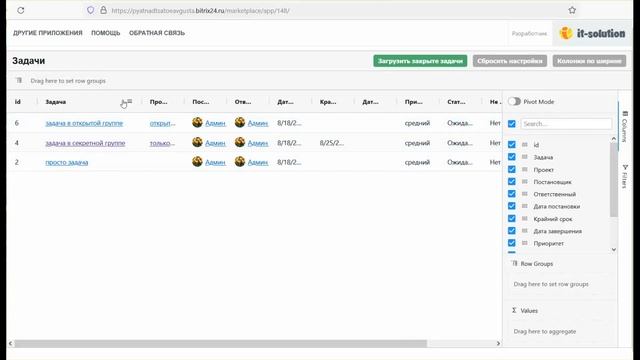Click avatar in Ответственный cell of row 4

click(240, 142)
